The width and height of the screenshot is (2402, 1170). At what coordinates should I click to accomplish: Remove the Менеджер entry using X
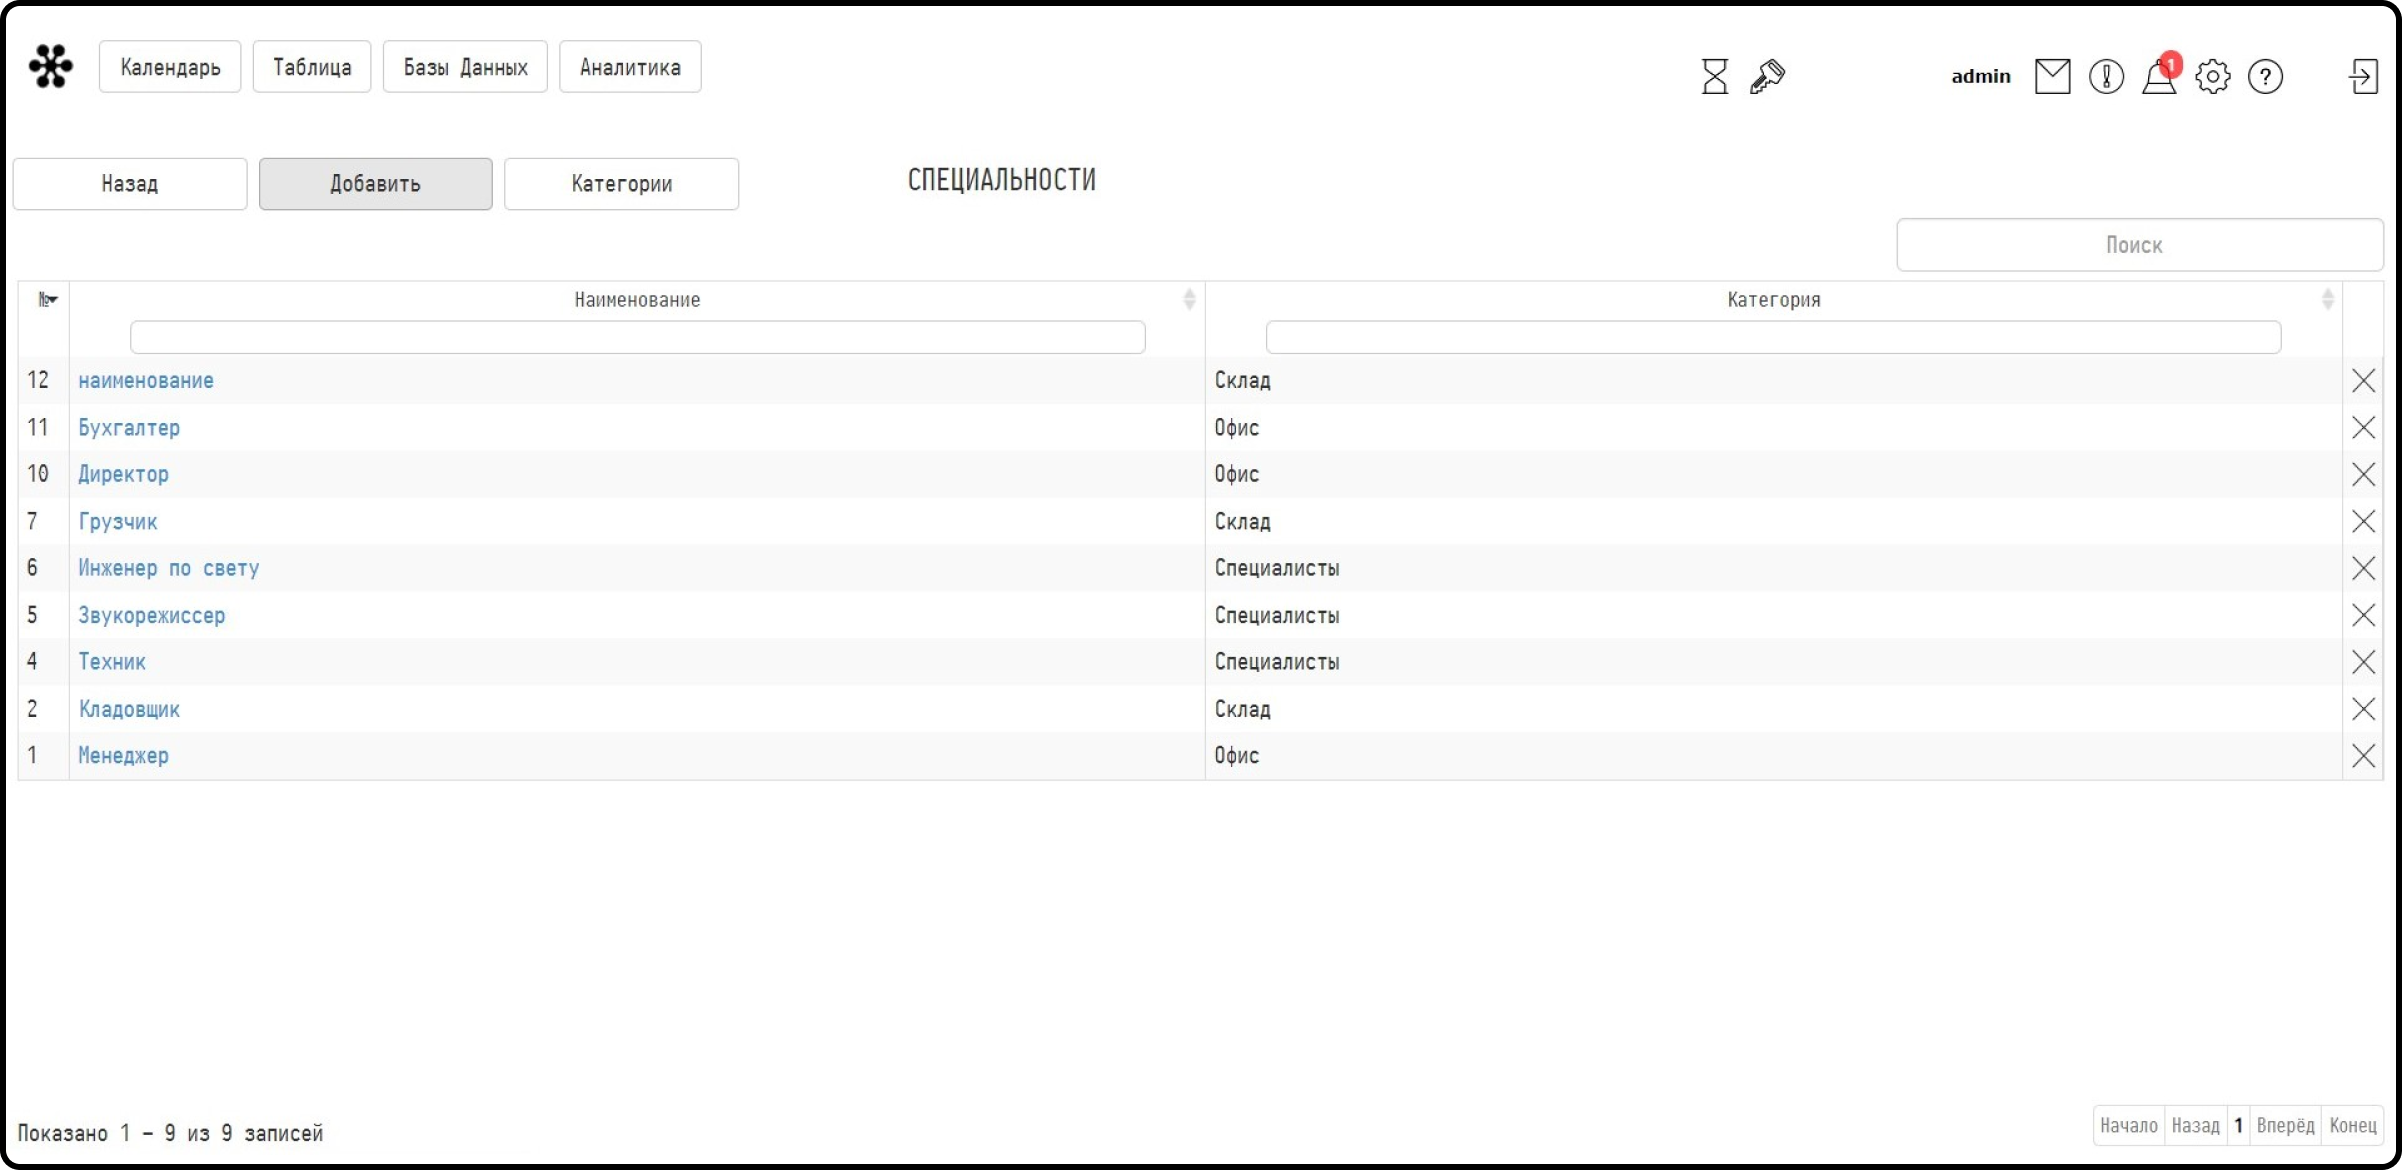click(2363, 755)
